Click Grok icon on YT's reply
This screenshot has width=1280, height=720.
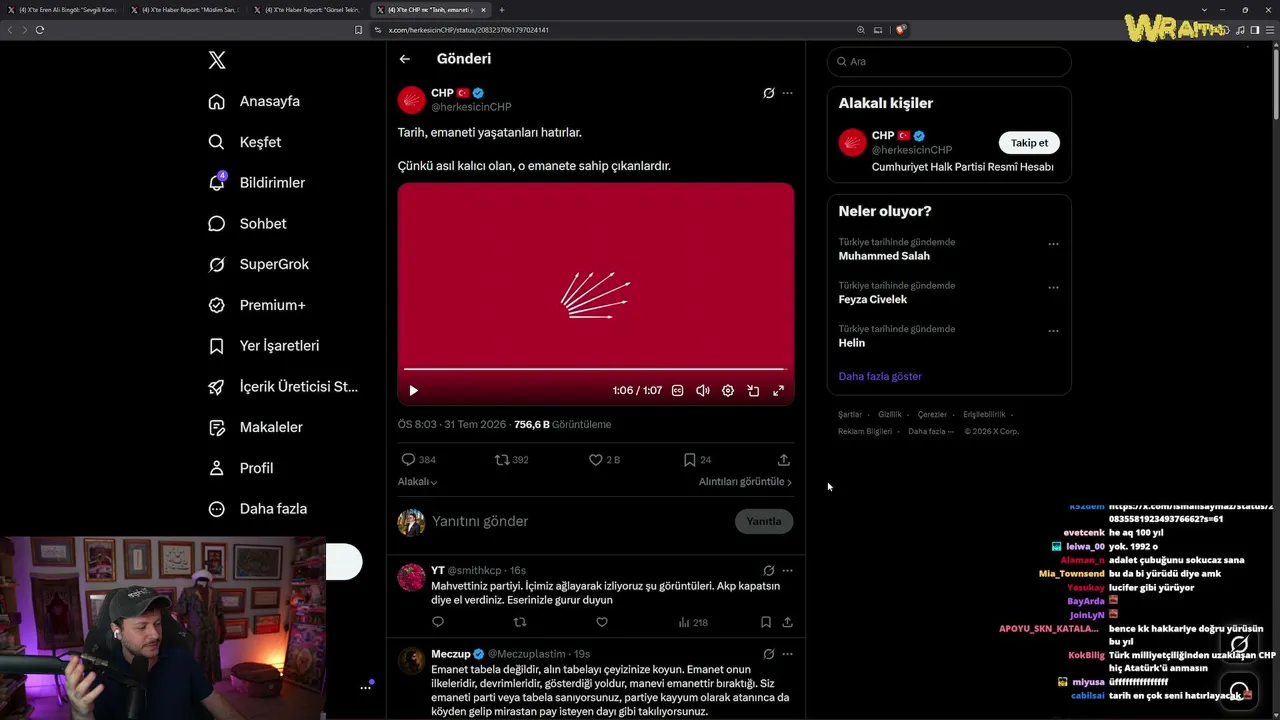coord(768,570)
